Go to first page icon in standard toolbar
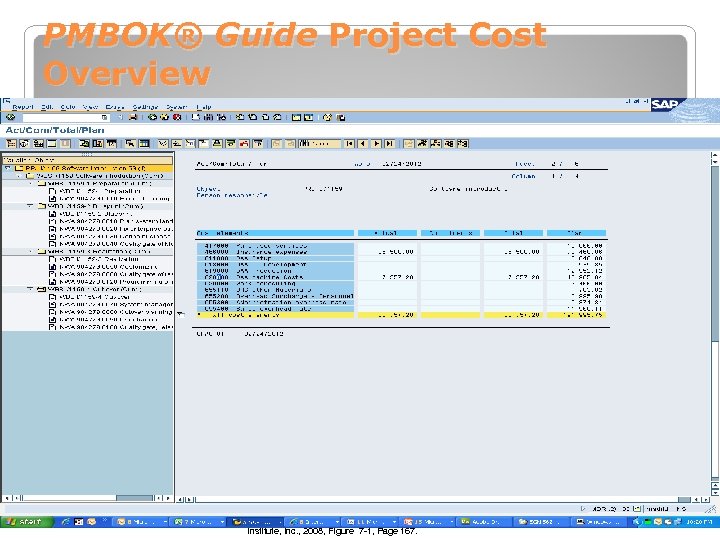720x540 pixels. click(240, 118)
